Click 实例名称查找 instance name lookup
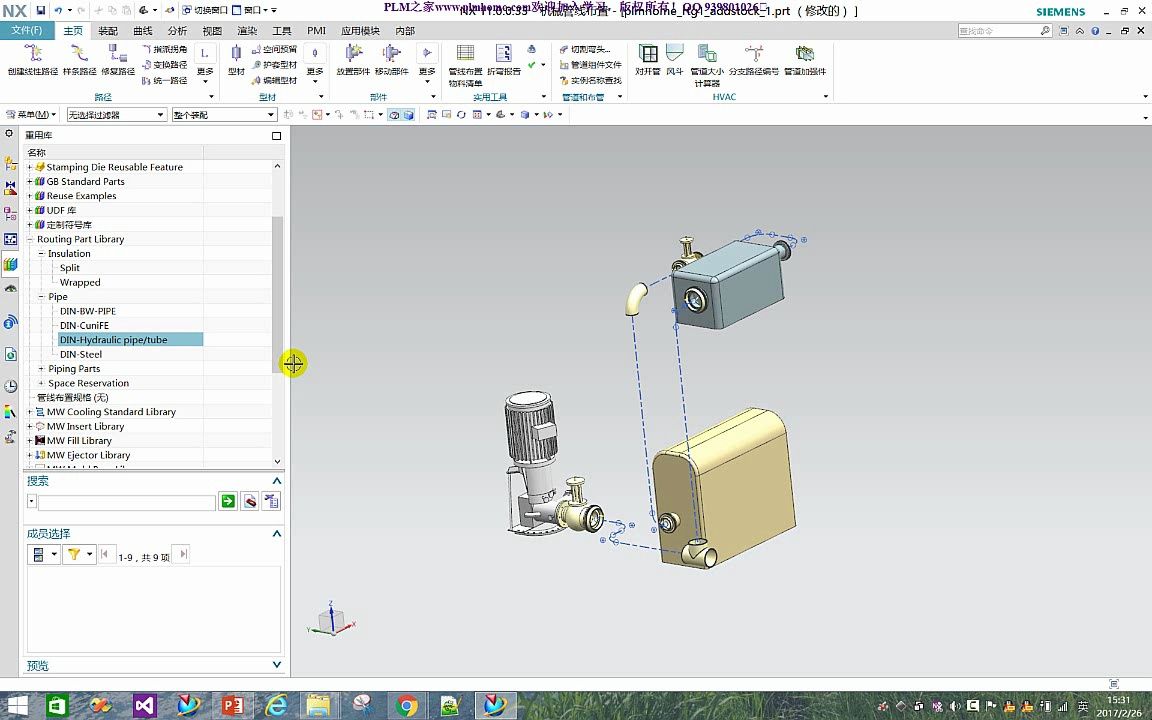The height and width of the screenshot is (720, 1152). click(590, 80)
